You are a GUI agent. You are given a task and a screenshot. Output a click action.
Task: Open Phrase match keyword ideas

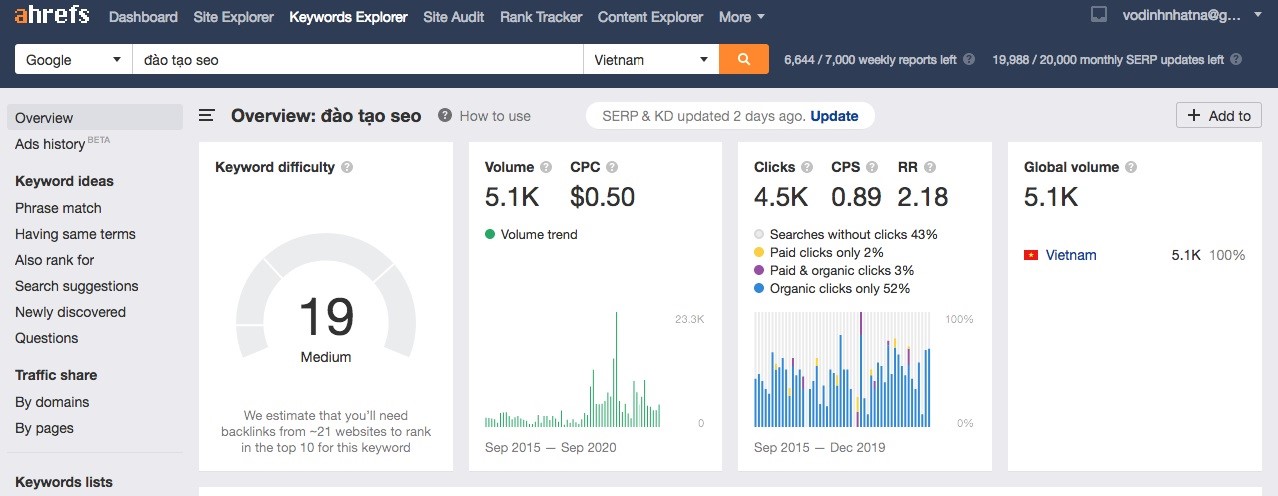tap(58, 208)
